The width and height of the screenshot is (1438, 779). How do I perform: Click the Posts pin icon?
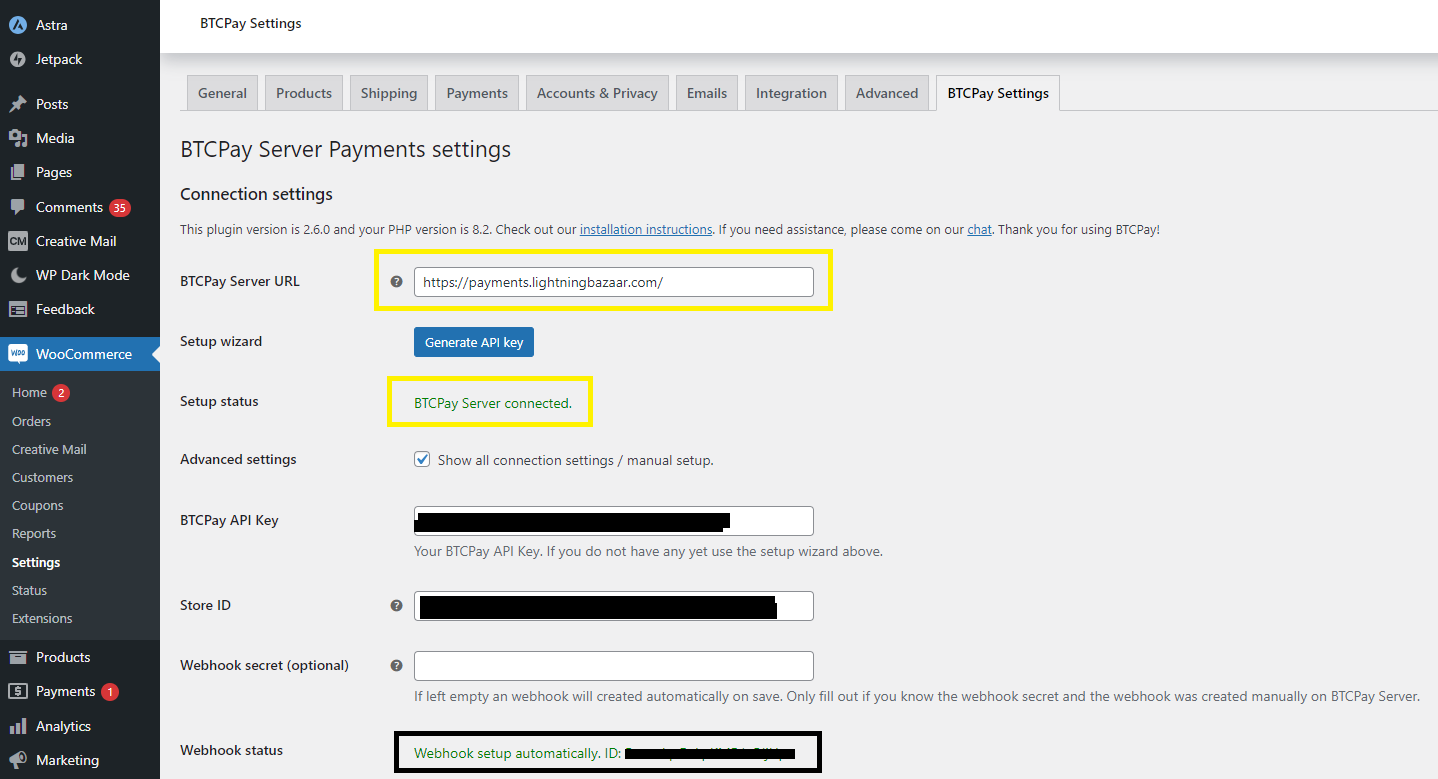pyautogui.click(x=17, y=104)
